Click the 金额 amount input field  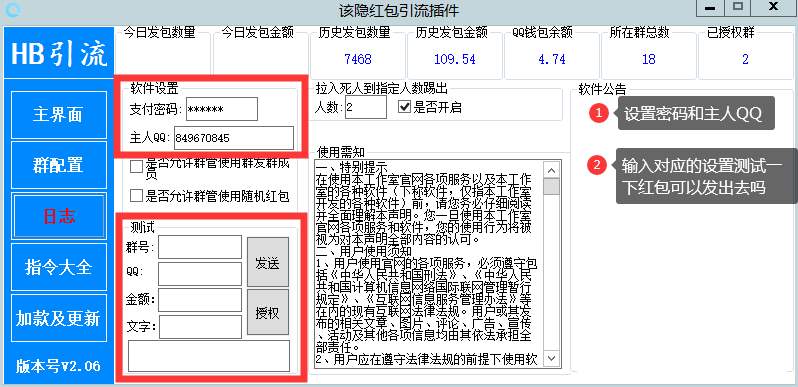[x=200, y=300]
